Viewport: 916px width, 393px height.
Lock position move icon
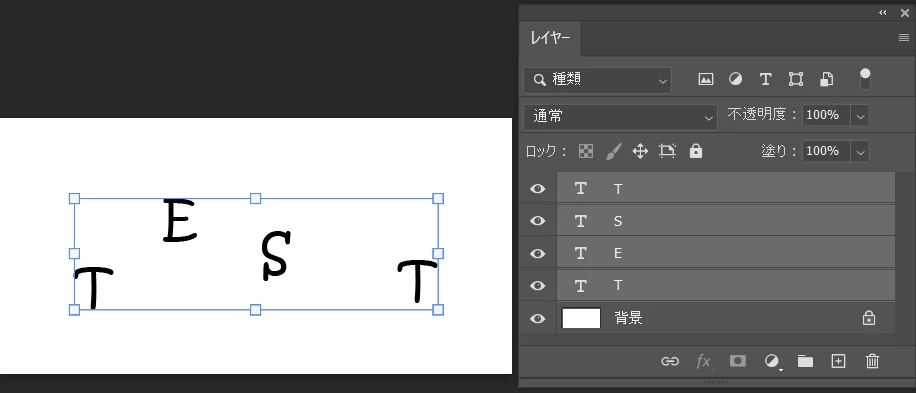pyautogui.click(x=640, y=151)
